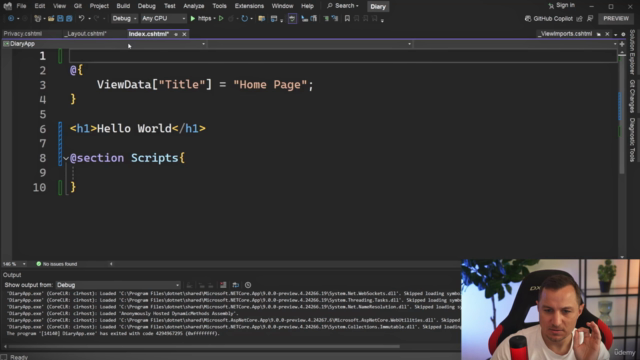Screen dimensions: 640x360
Task: Click the Visual Studio logo icon
Action: [7, 6]
